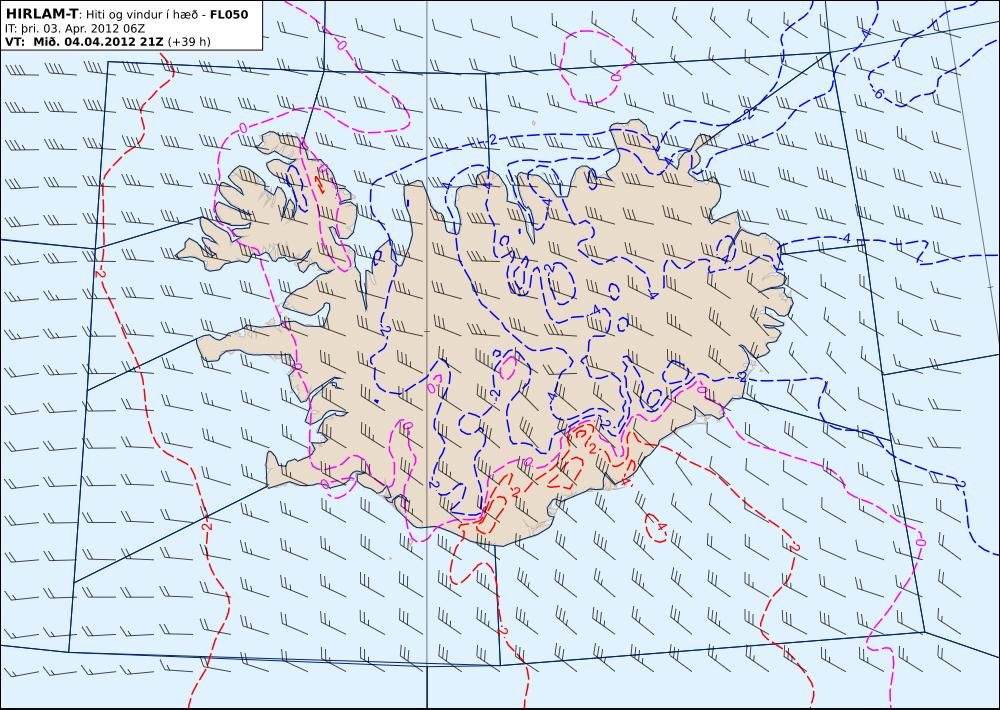Click the blue -6 contour label
Image resolution: width=1000 pixels, height=710 pixels.
click(x=877, y=94)
